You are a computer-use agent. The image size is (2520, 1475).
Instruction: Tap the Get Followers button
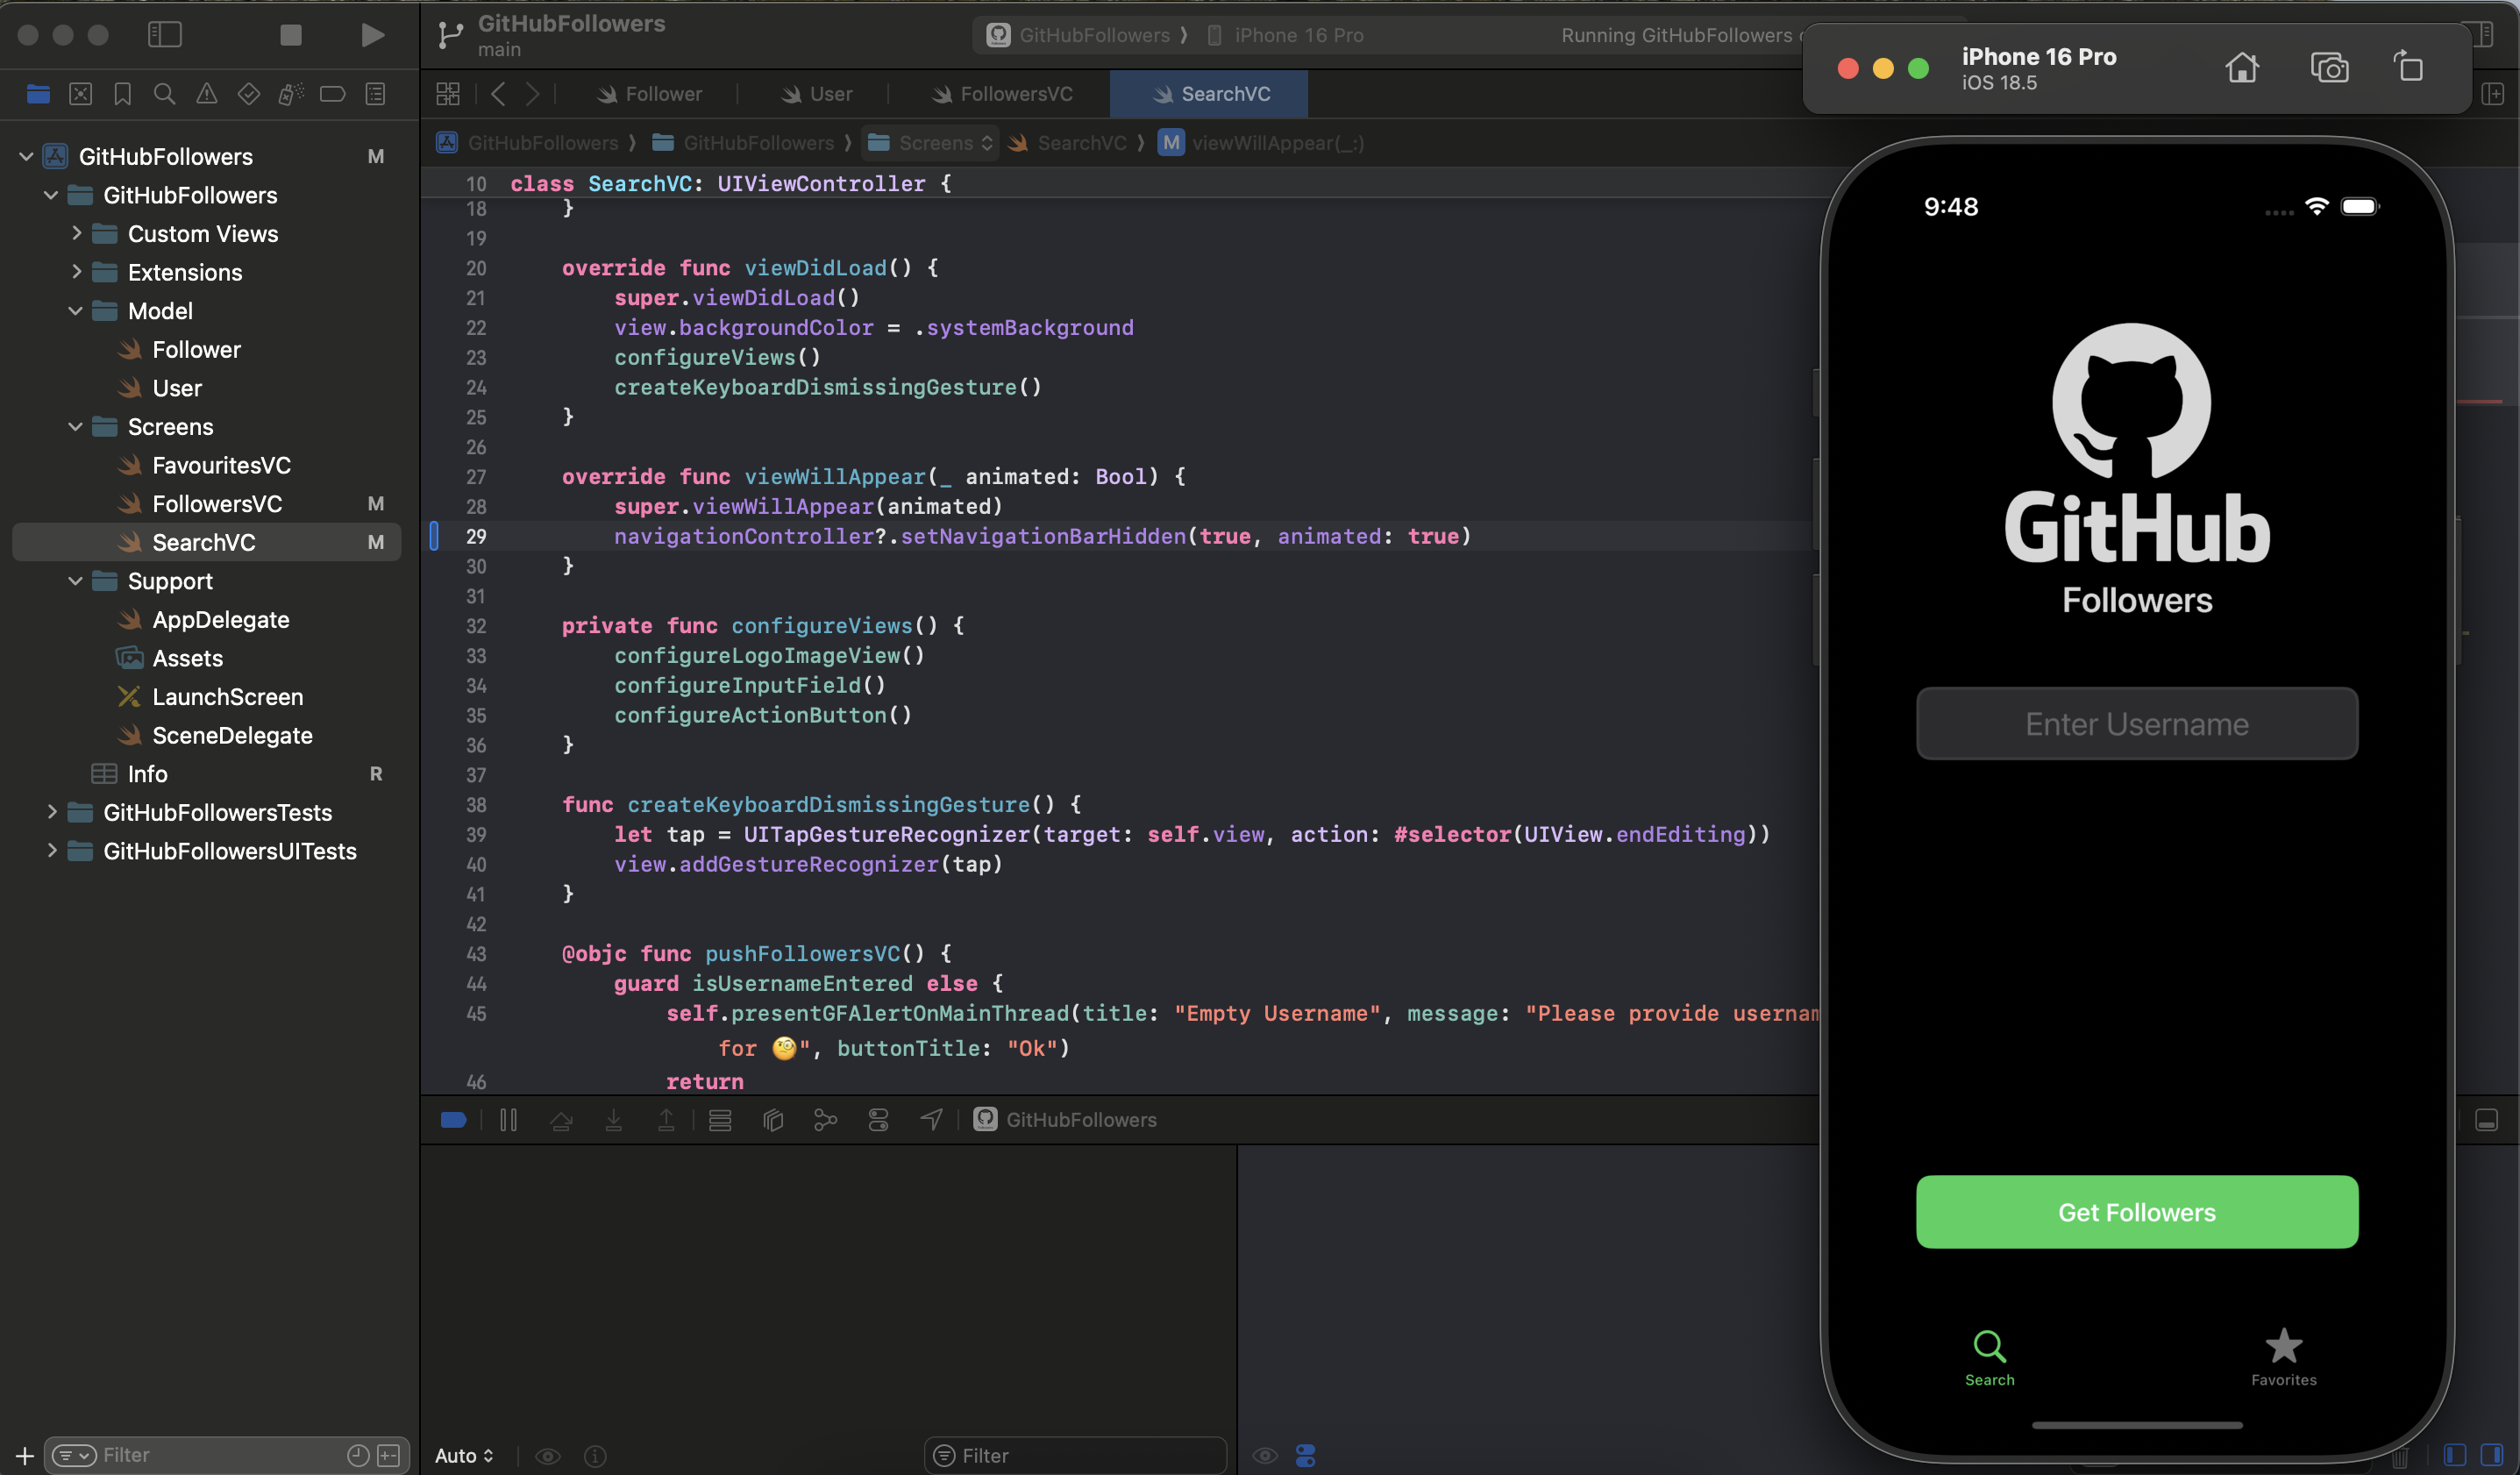point(2137,1212)
